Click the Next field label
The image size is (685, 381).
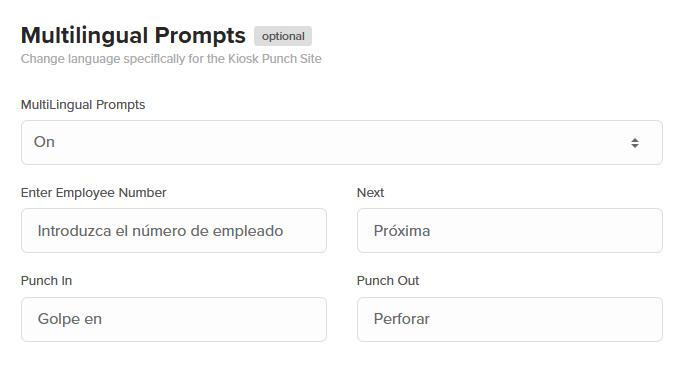click(x=370, y=193)
